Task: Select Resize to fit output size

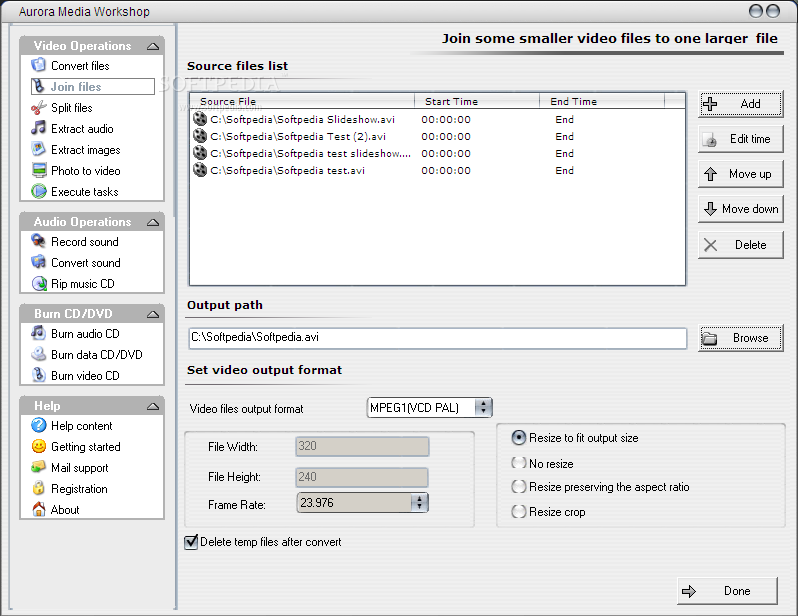Action: point(518,437)
